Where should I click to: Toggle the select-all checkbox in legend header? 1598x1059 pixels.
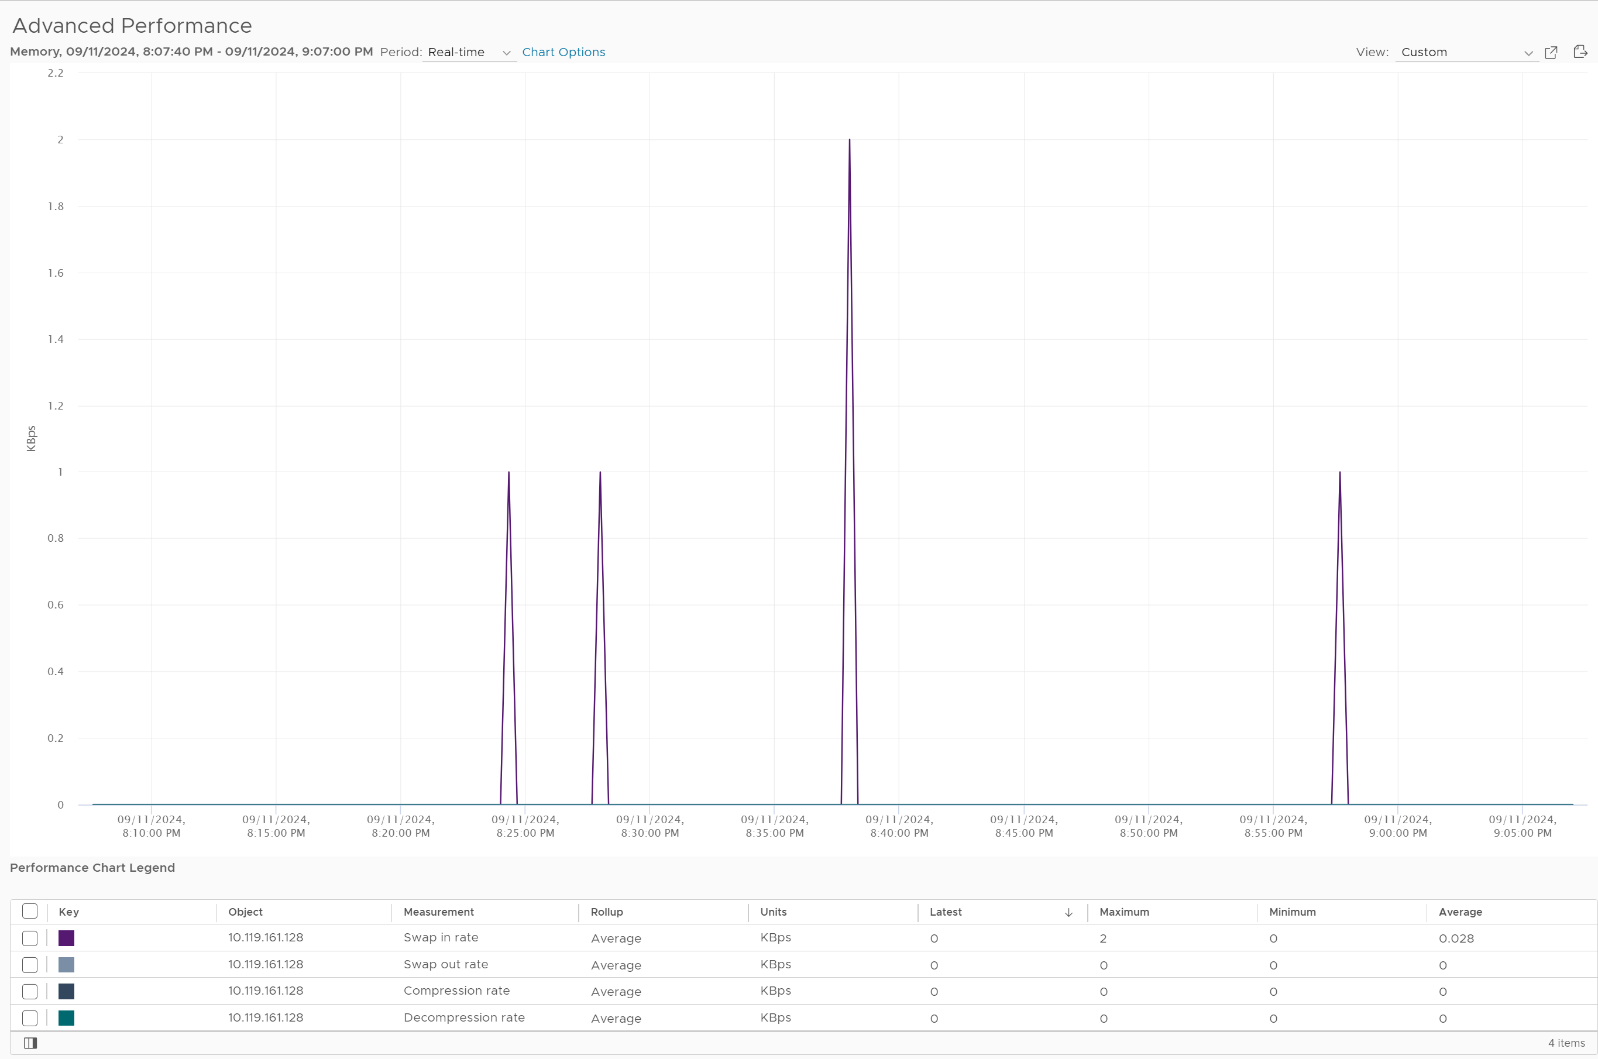pos(30,911)
